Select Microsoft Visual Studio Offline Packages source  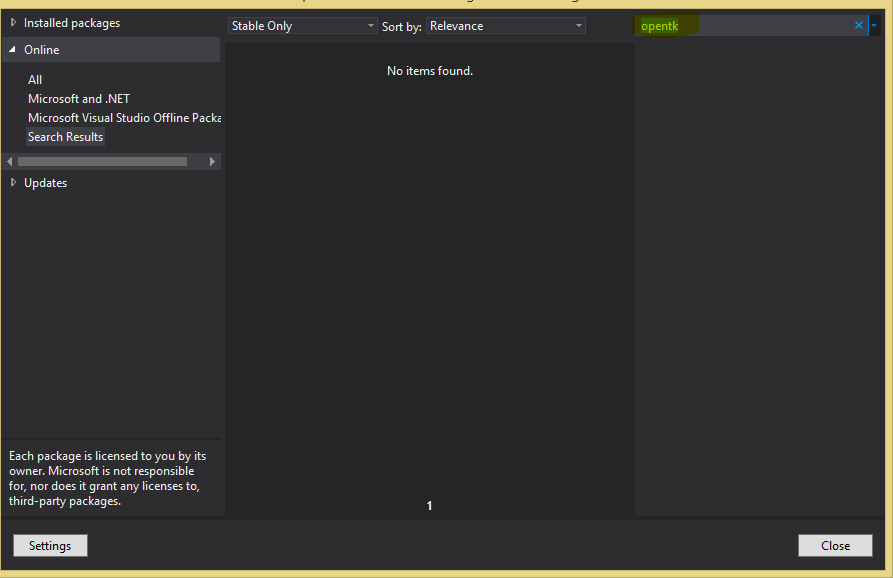coord(124,117)
